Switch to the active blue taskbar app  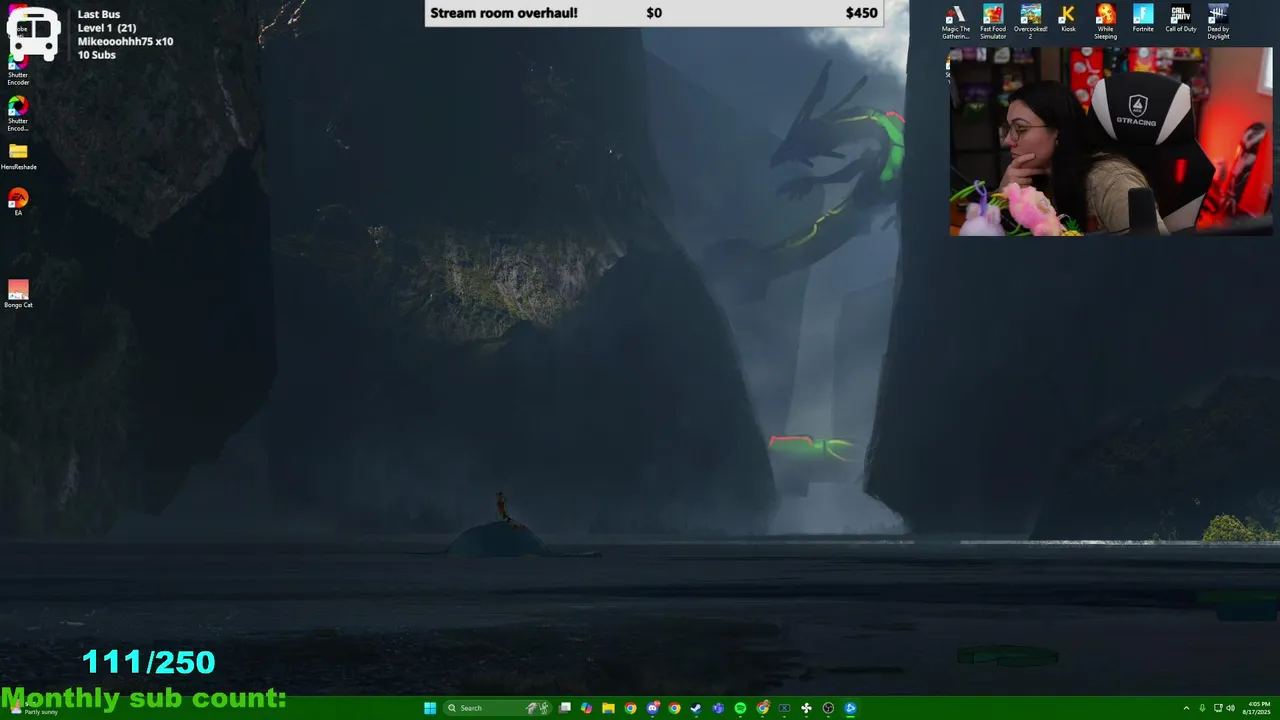point(850,708)
